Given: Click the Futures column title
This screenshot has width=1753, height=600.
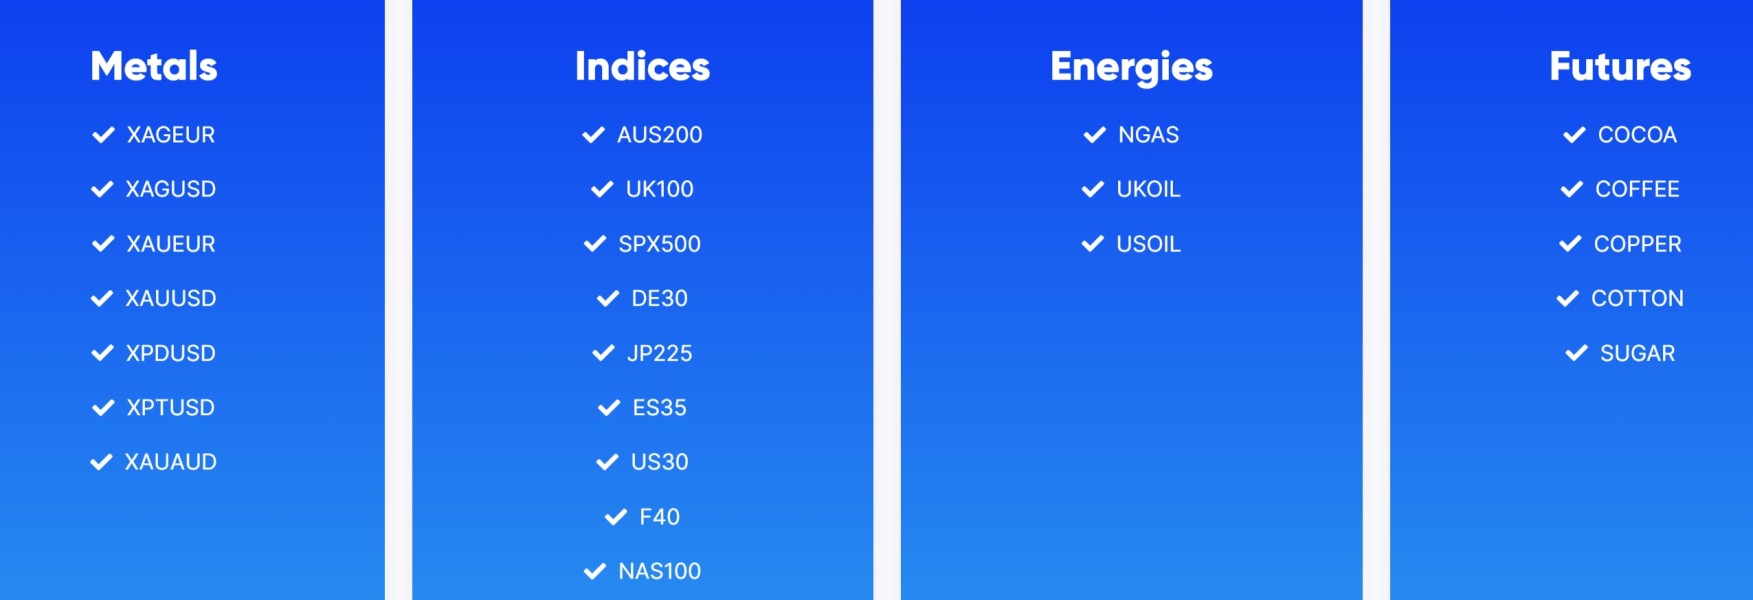Looking at the screenshot, I should coord(1620,67).
